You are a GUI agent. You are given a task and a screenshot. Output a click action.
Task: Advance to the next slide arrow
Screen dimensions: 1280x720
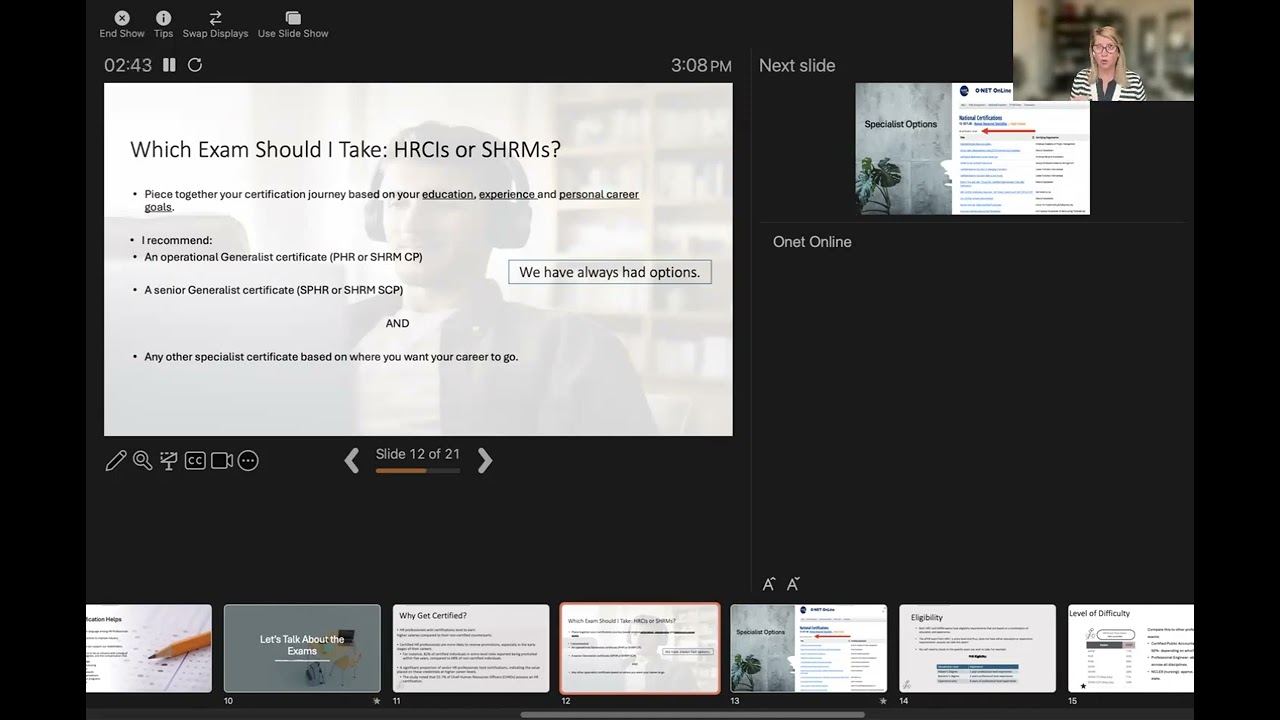485,460
